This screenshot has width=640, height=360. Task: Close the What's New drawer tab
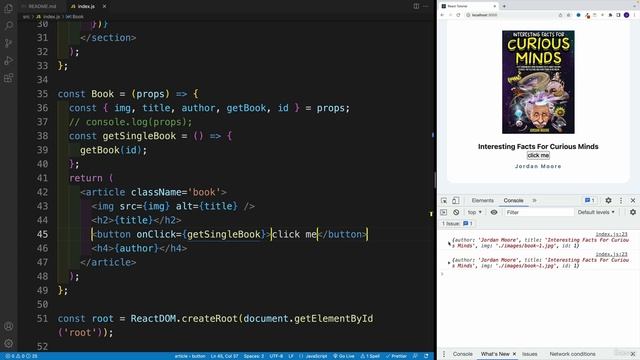514,354
